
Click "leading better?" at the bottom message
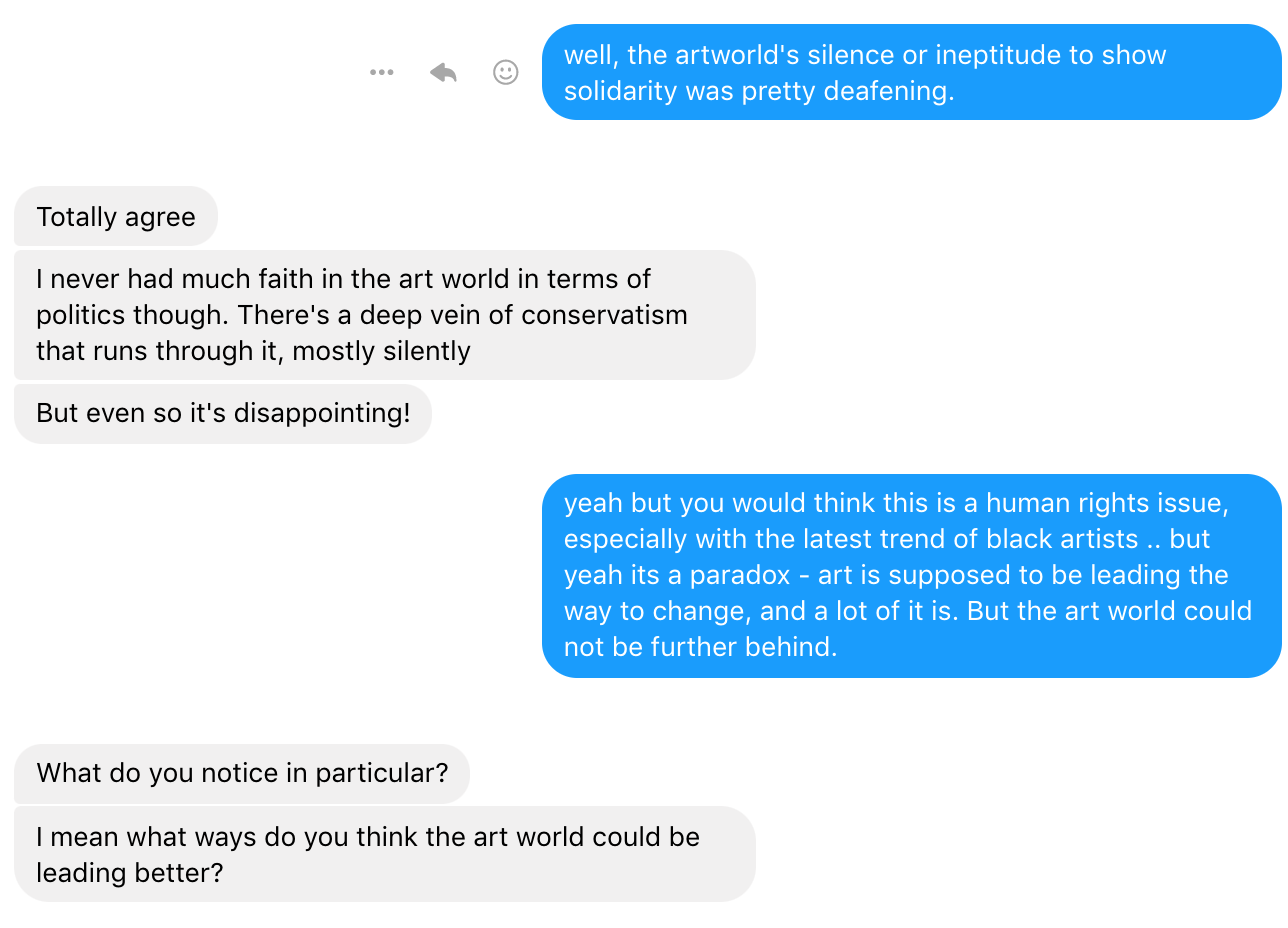point(130,873)
